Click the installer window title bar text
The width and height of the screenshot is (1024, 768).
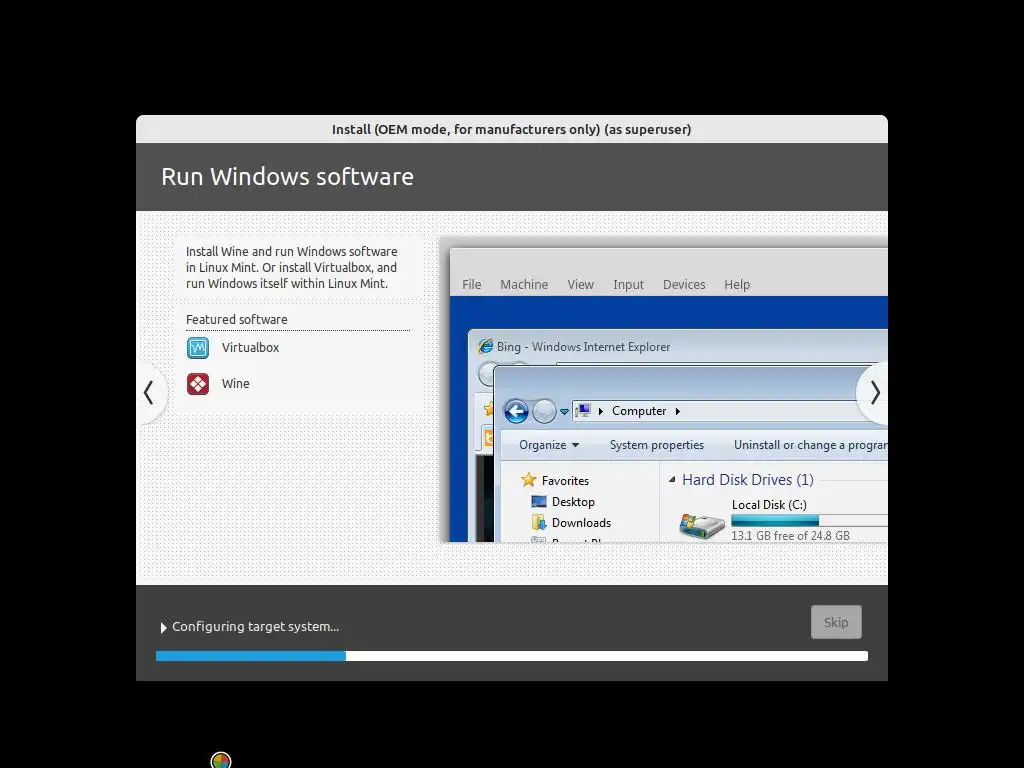[x=511, y=129]
